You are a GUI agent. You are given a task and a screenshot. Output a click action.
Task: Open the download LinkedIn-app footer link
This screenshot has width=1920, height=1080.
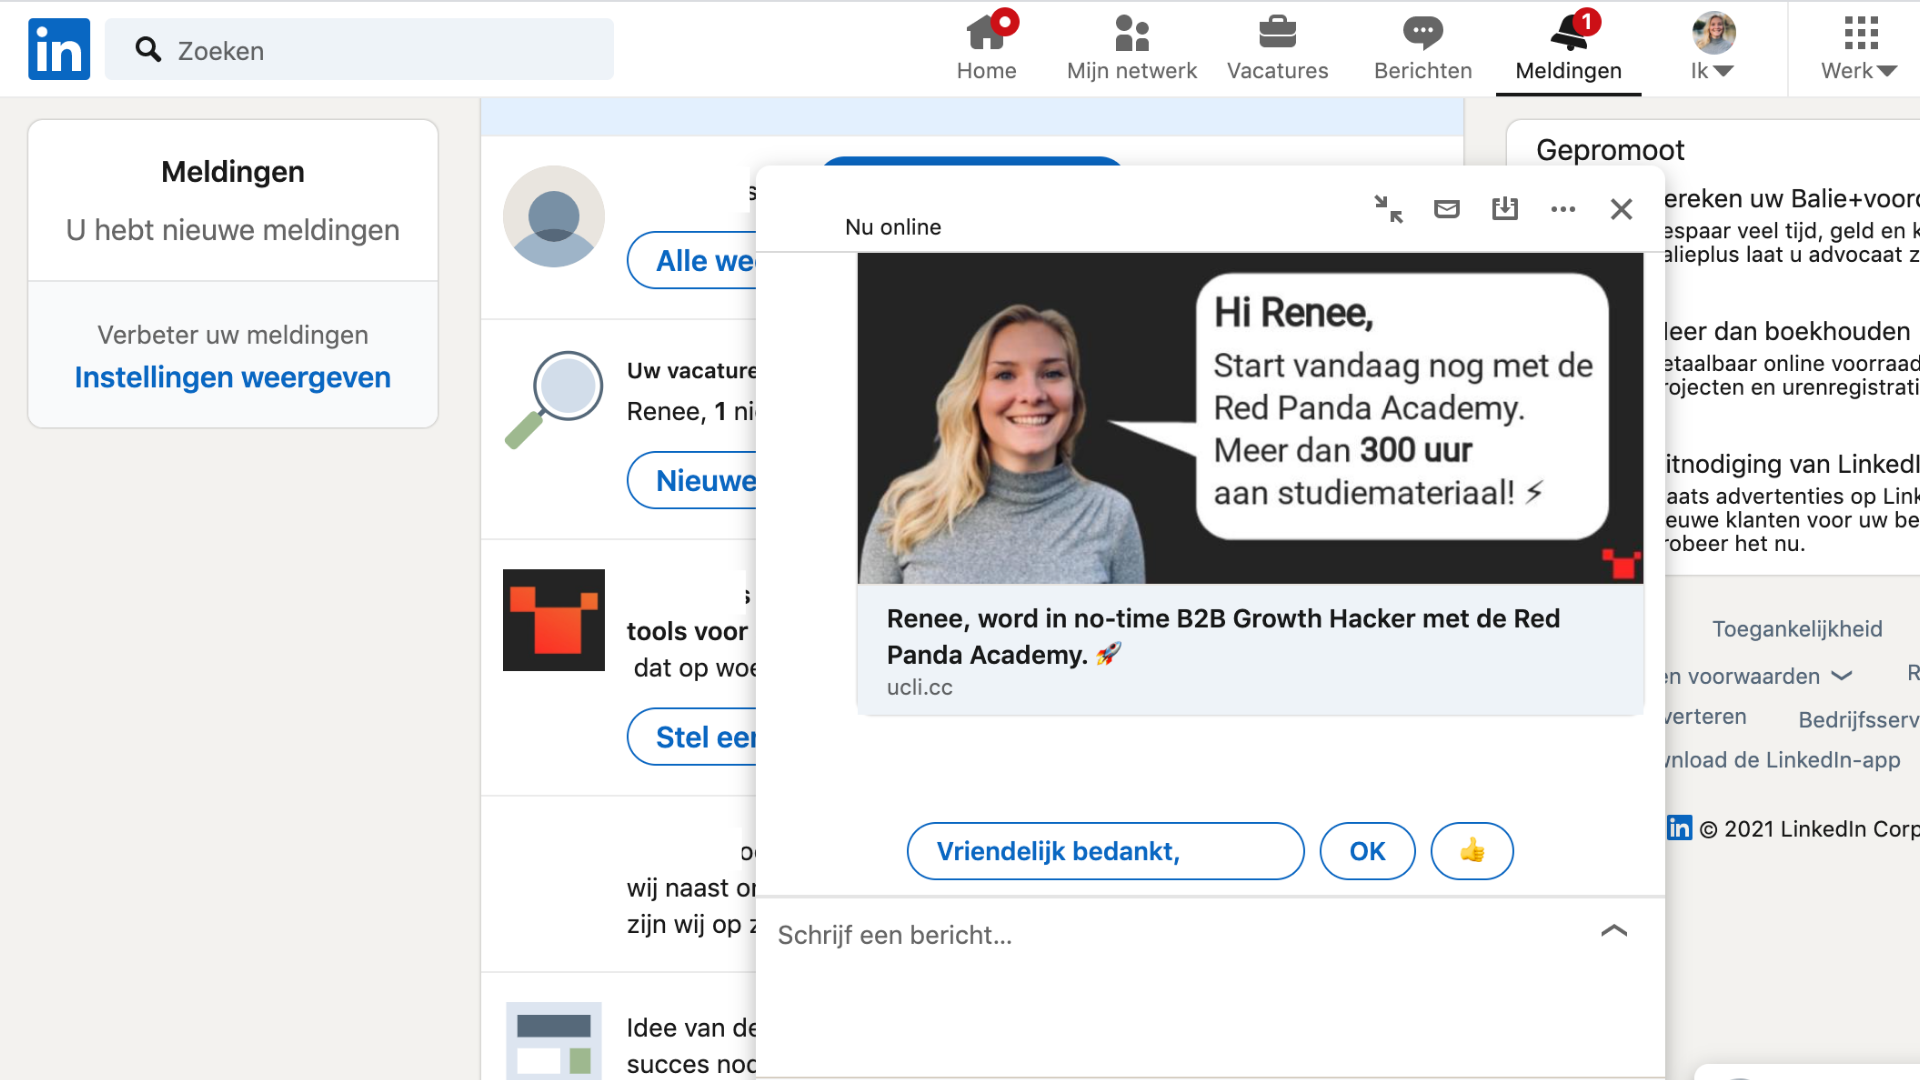[1783, 760]
